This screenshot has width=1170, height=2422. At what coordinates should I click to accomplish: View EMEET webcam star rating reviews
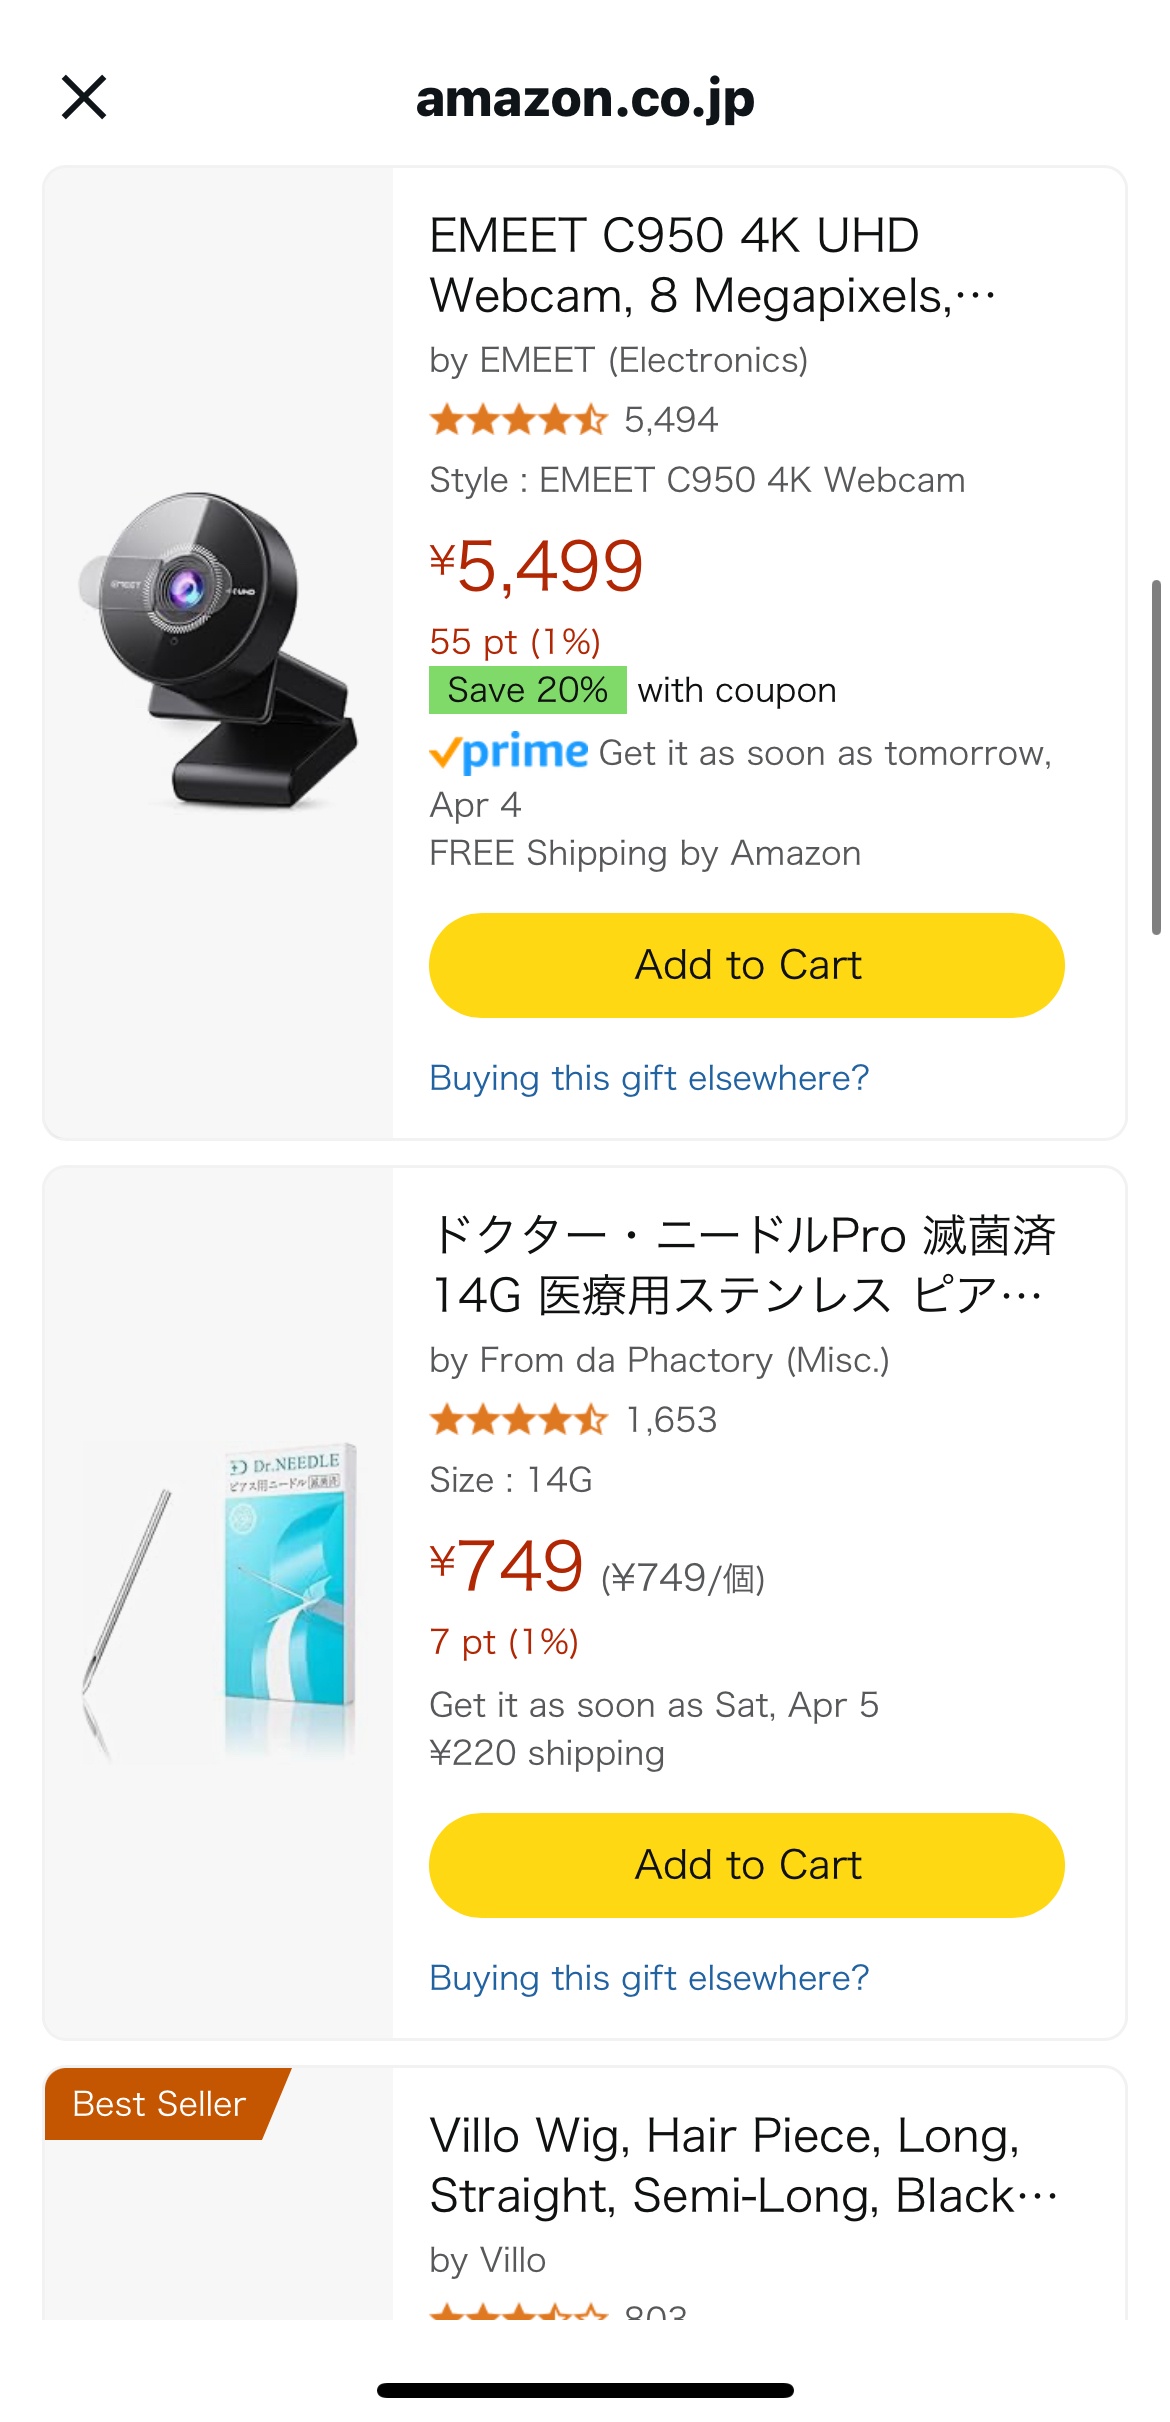[x=518, y=420]
